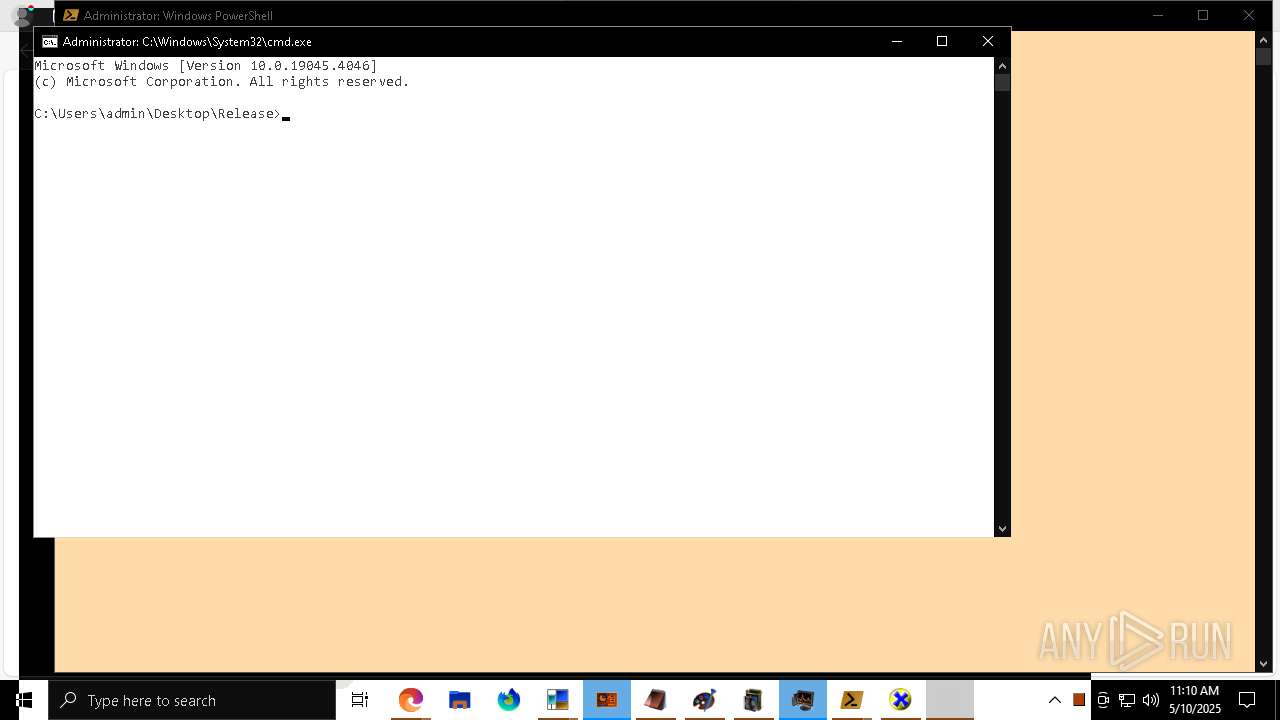Screen dimensions: 1280x720
Task: Open the brown book taskbar app
Action: [x=656, y=700]
